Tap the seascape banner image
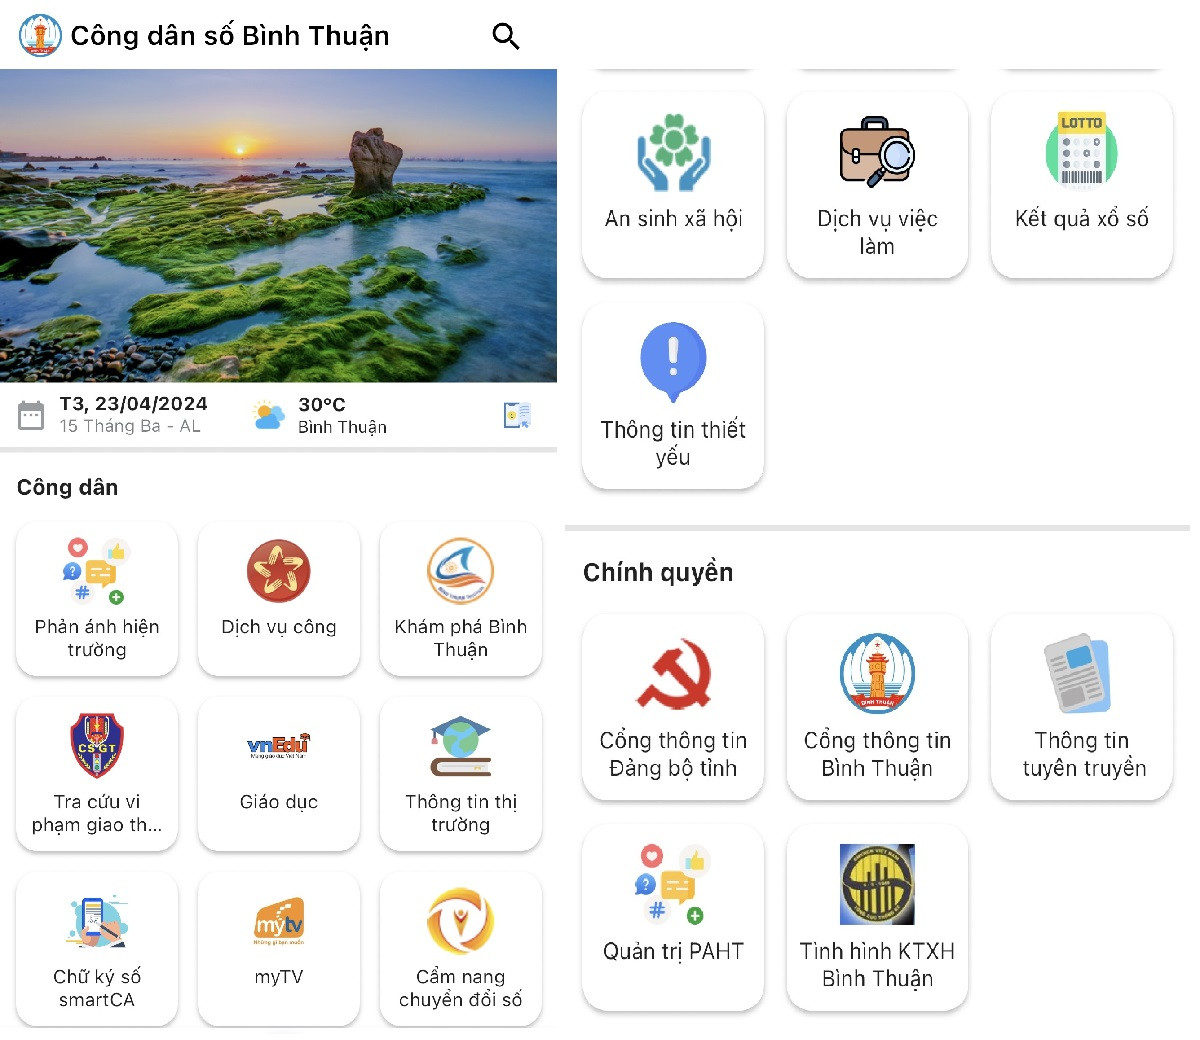 coord(278,226)
